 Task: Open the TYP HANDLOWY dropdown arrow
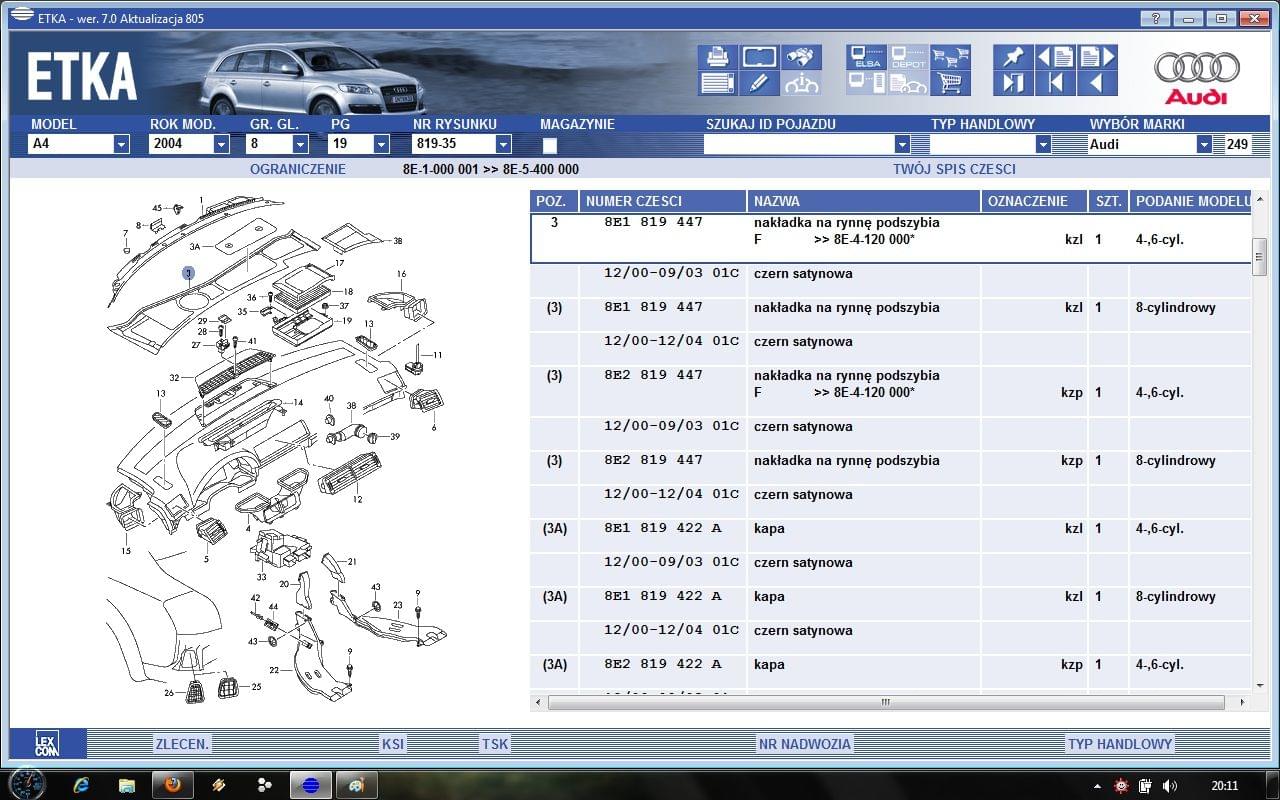pyautogui.click(x=1043, y=144)
